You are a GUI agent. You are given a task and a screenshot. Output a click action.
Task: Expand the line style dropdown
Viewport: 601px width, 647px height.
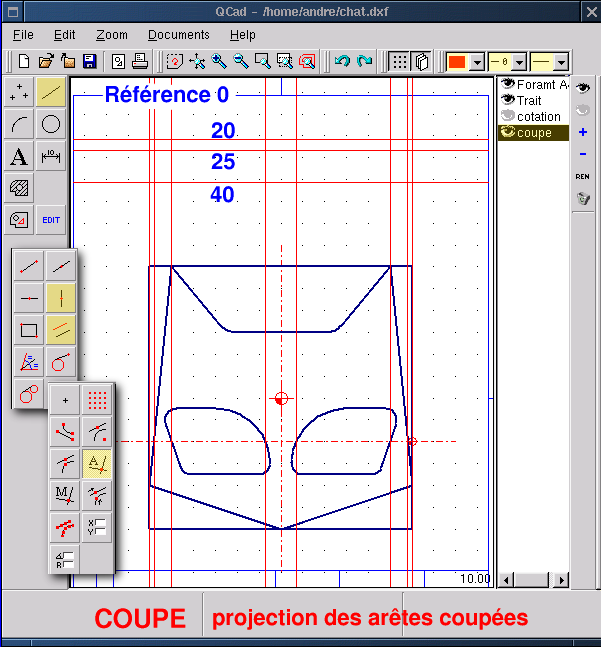pyautogui.click(x=560, y=62)
